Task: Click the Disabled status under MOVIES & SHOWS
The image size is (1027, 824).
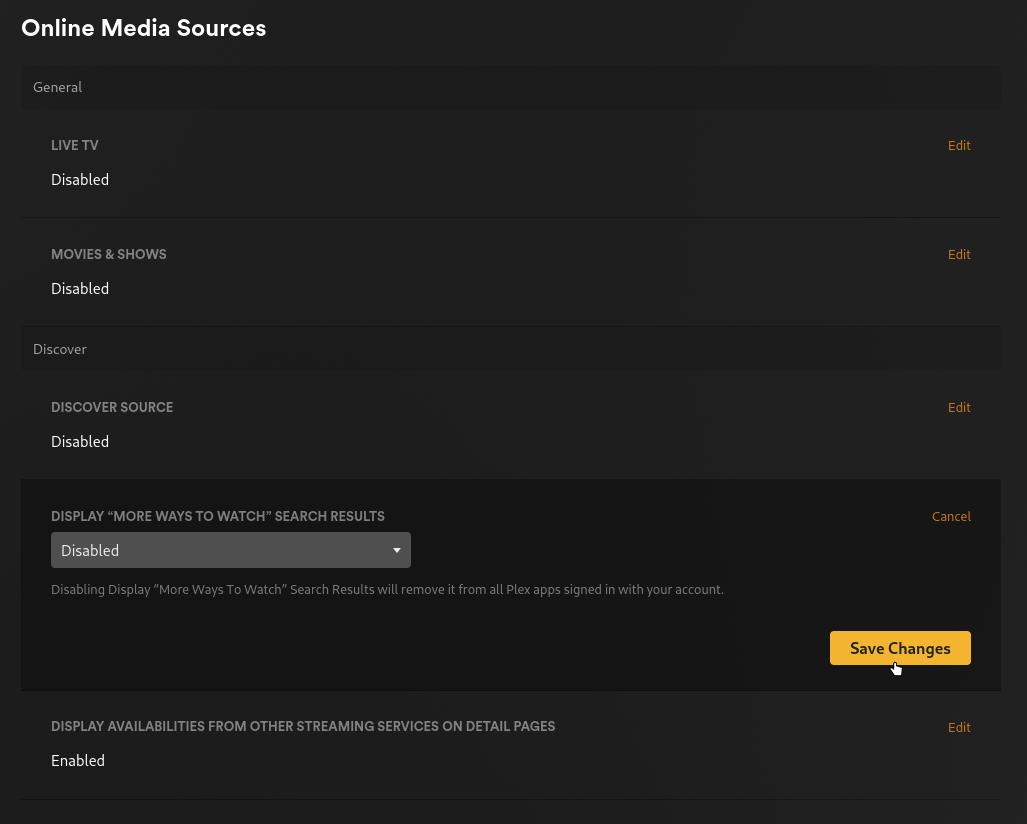Action: (80, 288)
